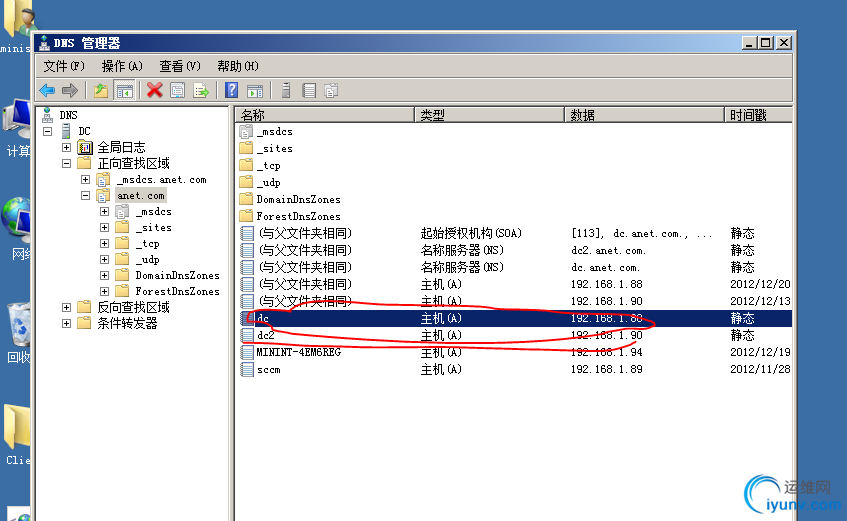Viewport: 847px width, 521px height.
Task: Click the Back arrow toolbar icon
Action: tap(47, 90)
